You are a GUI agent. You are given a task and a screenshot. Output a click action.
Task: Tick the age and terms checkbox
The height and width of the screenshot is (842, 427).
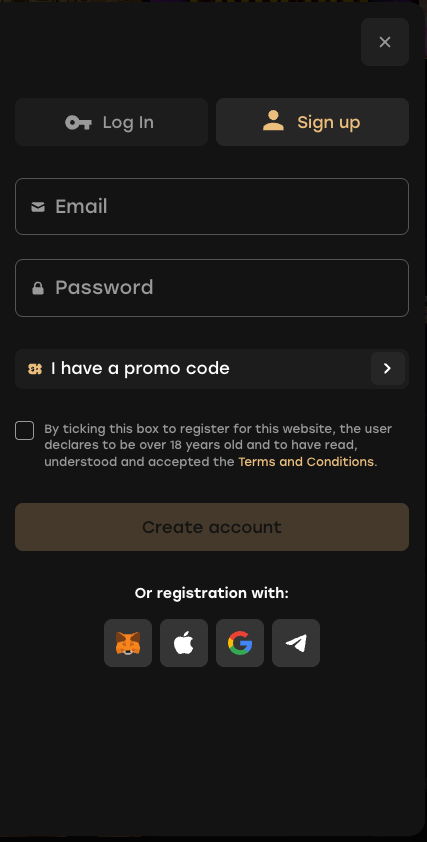25,431
